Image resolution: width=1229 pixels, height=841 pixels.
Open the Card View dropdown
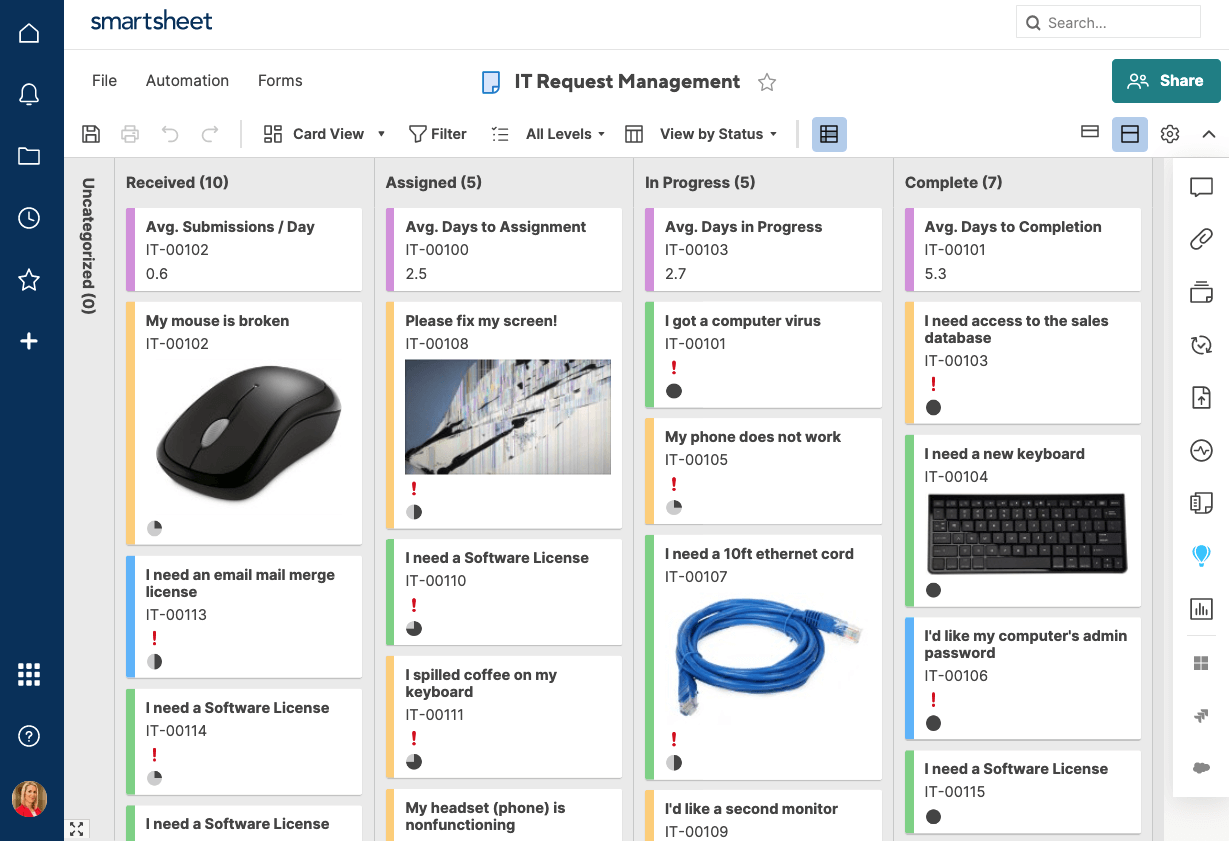point(325,134)
